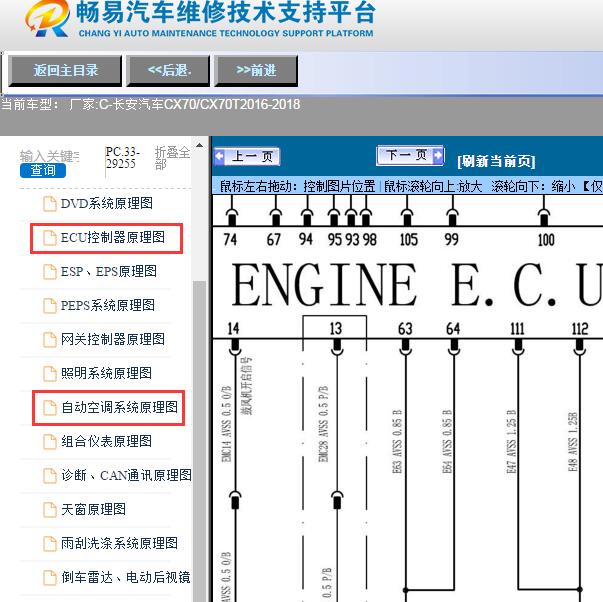
Task: Click the document icon beside 照明系统原理图
Action: (50, 373)
